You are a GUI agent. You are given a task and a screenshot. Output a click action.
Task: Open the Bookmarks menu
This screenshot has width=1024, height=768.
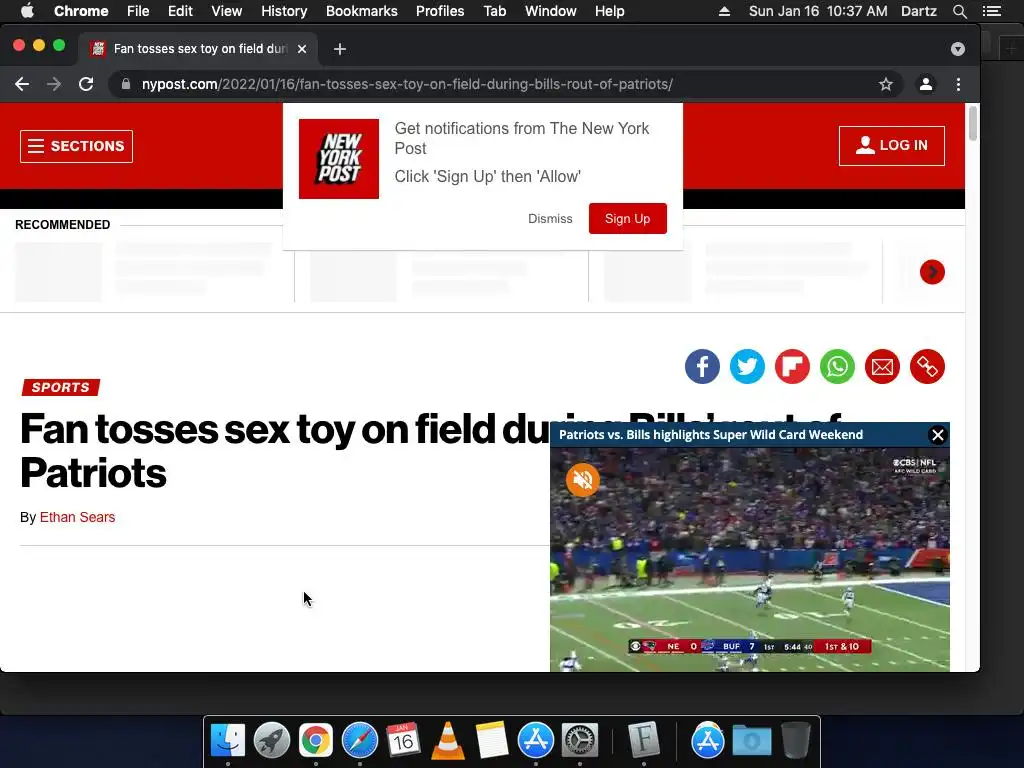(362, 11)
